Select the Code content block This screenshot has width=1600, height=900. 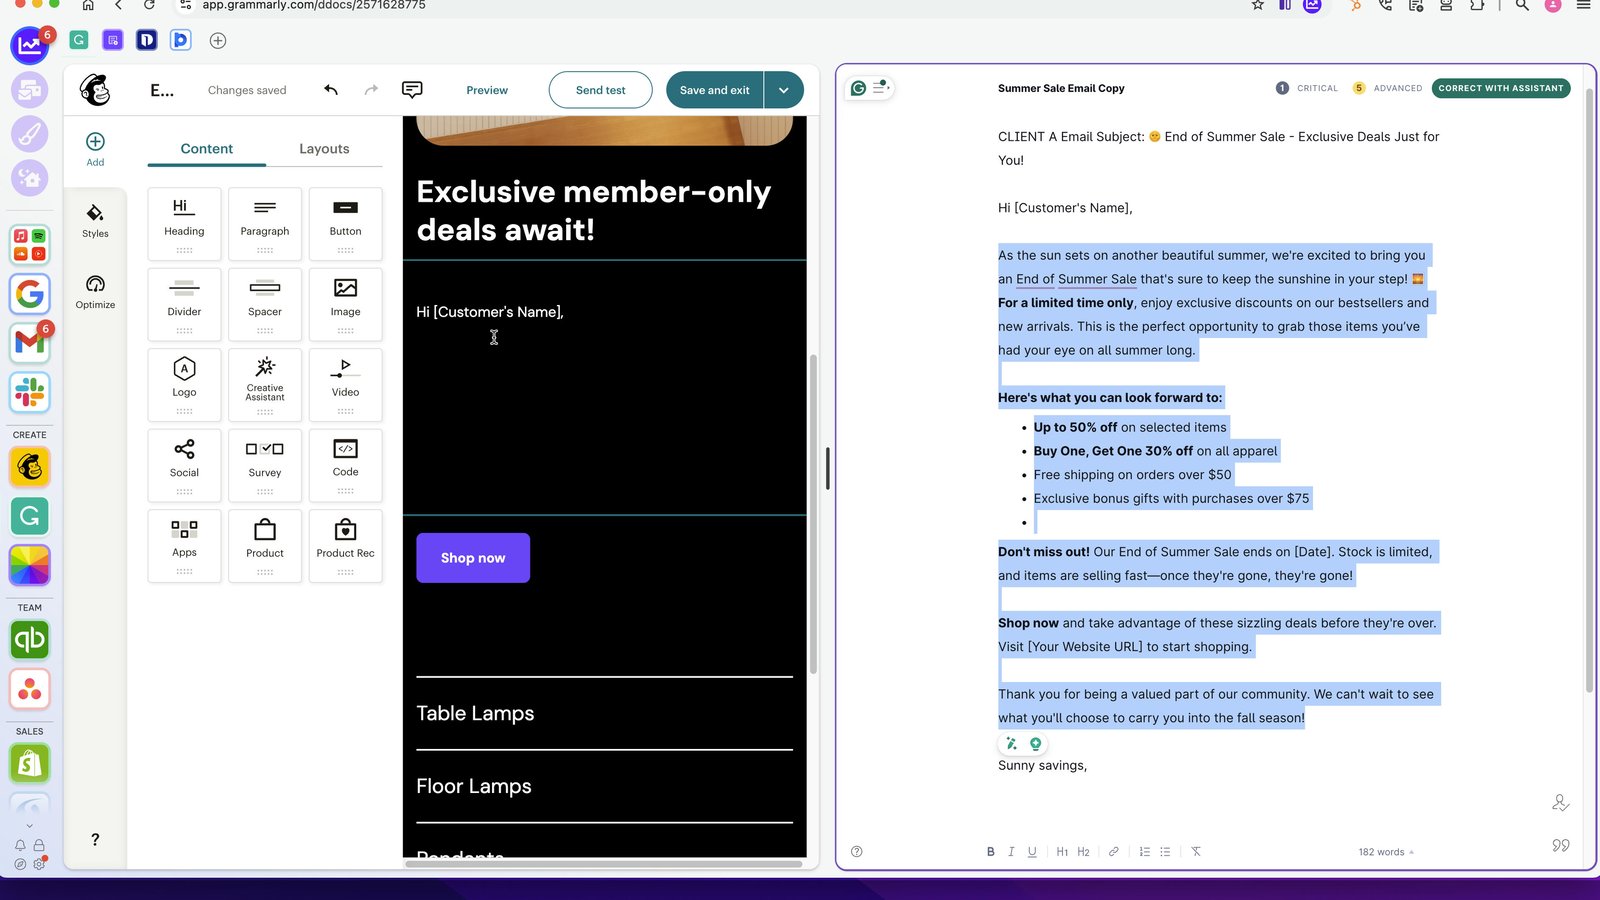(346, 465)
